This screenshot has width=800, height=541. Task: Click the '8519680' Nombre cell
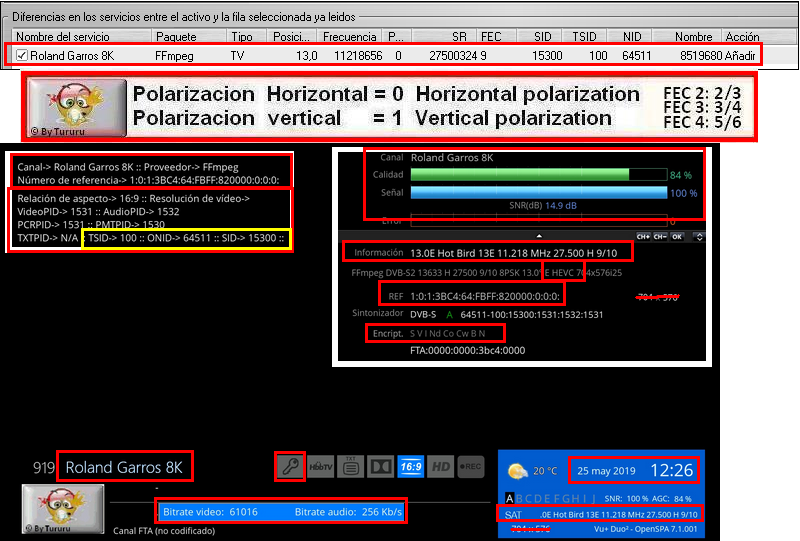click(701, 56)
